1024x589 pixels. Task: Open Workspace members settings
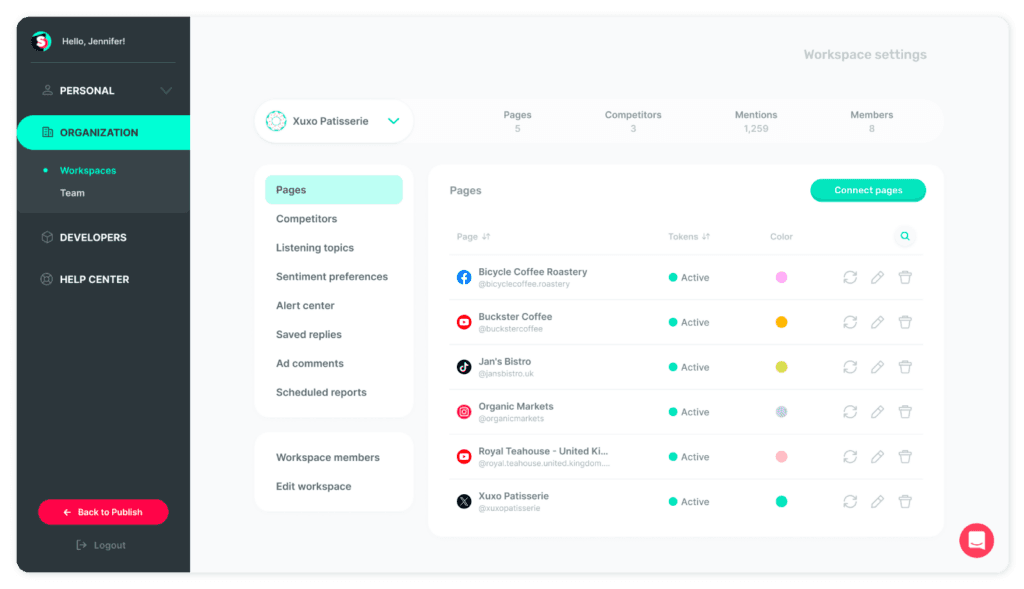(328, 458)
